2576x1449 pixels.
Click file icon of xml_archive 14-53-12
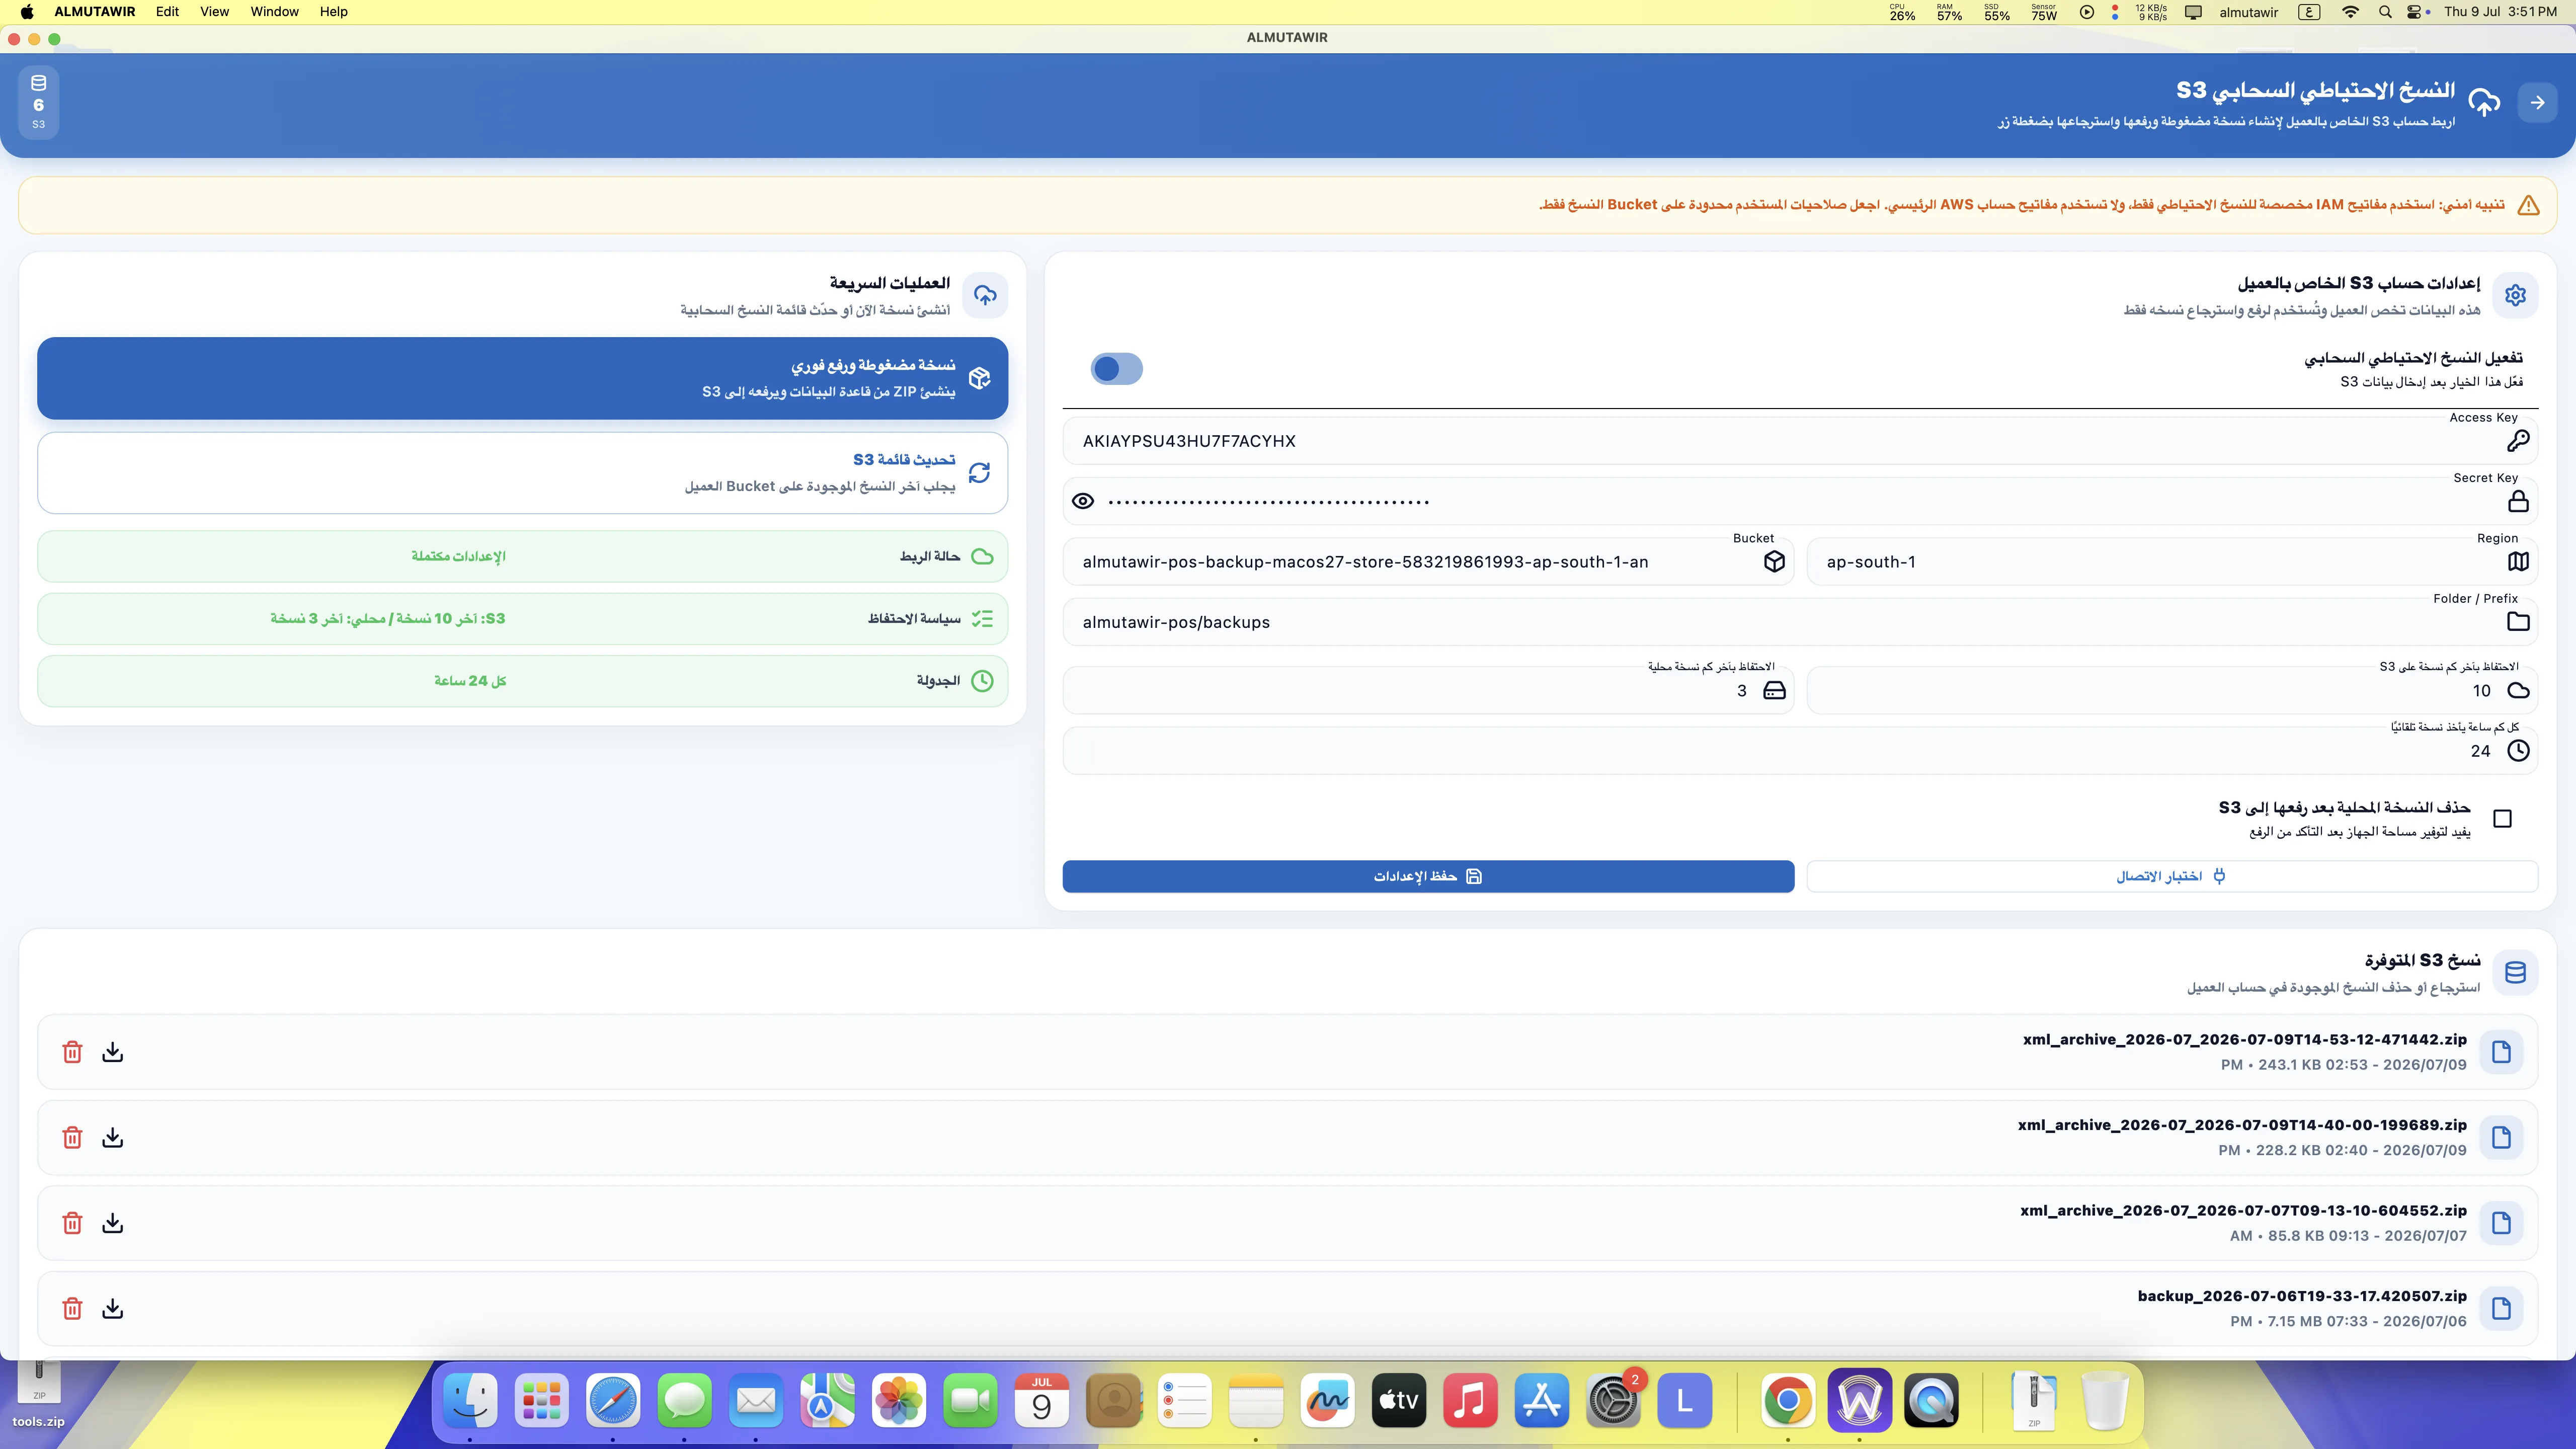(x=2501, y=1052)
